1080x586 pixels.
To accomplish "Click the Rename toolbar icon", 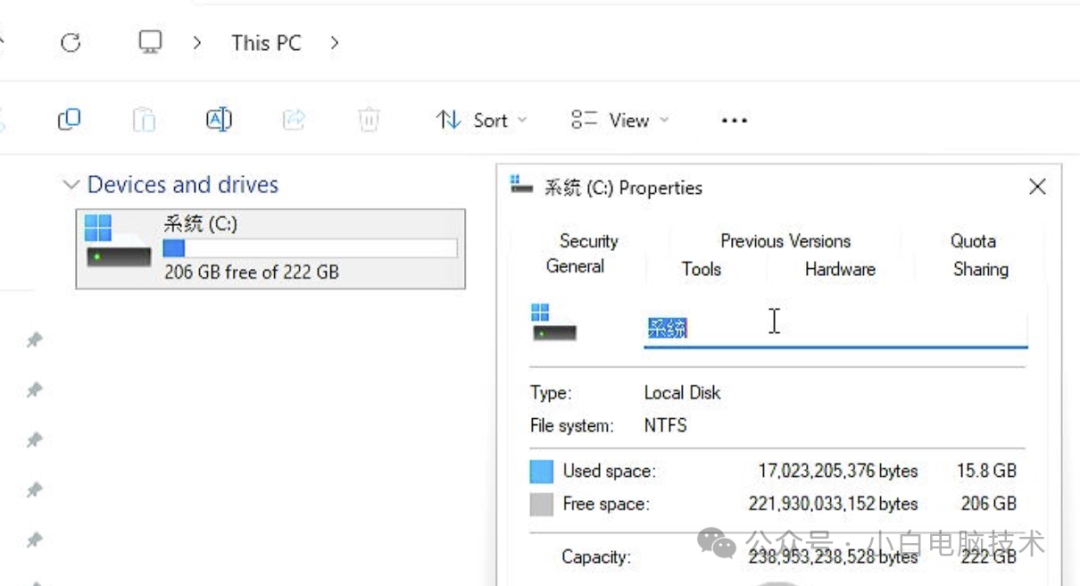I will [218, 120].
